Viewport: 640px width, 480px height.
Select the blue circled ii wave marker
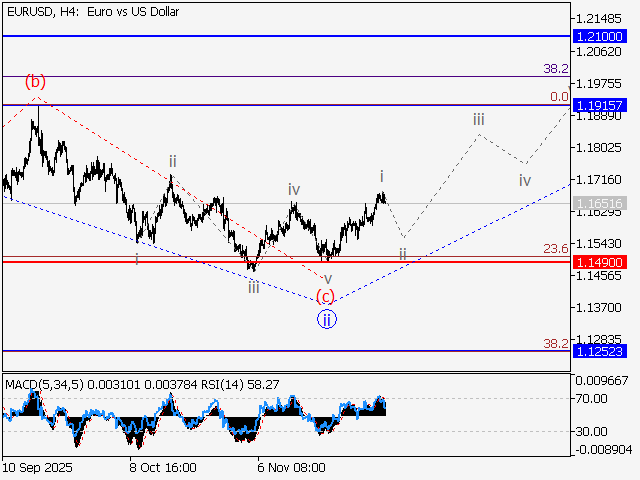coord(327,319)
